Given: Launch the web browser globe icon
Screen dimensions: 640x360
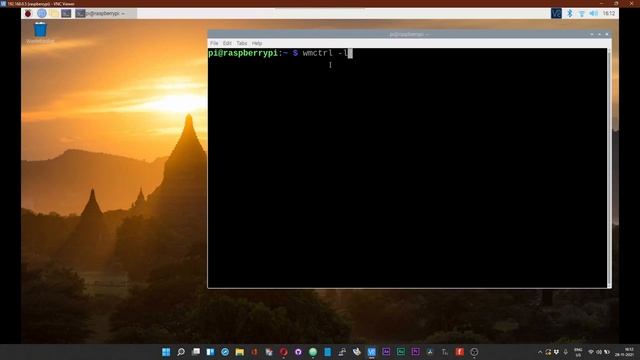Looking at the screenshot, I should pyautogui.click(x=42, y=13).
